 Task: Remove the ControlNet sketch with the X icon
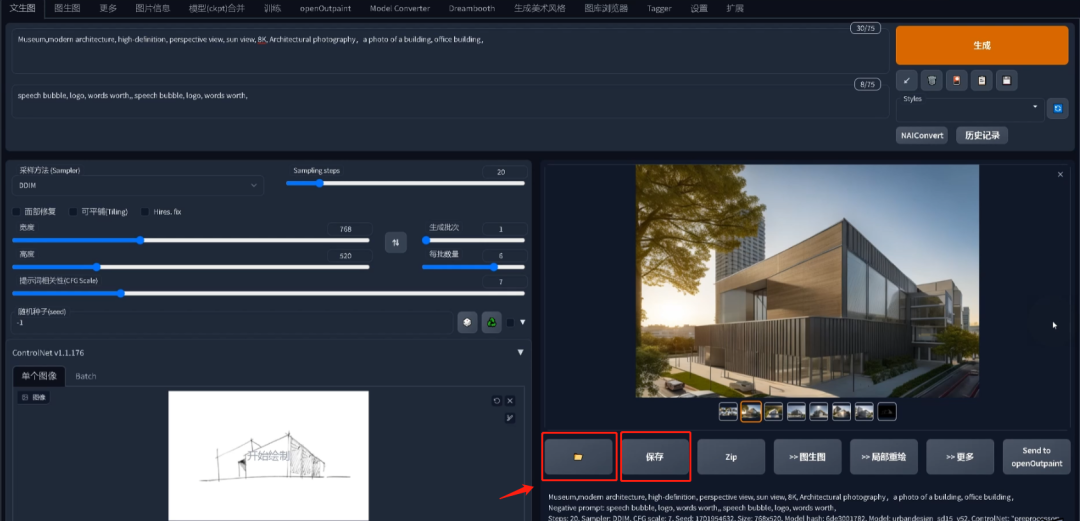510,400
